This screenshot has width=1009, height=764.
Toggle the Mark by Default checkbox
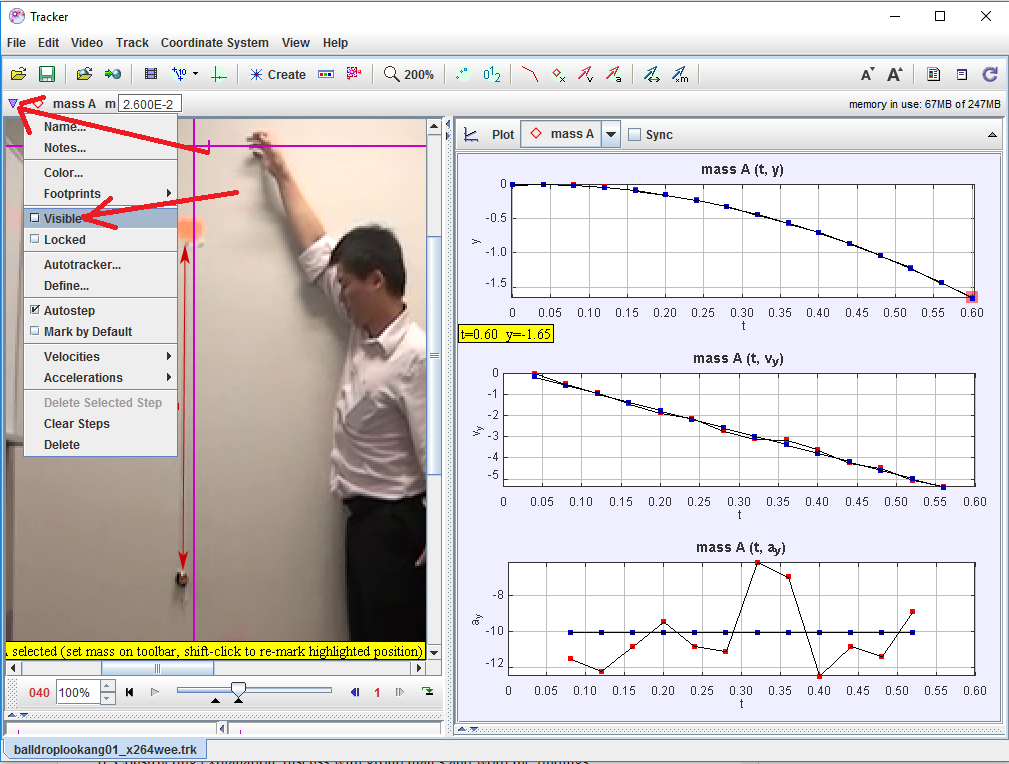tap(35, 331)
